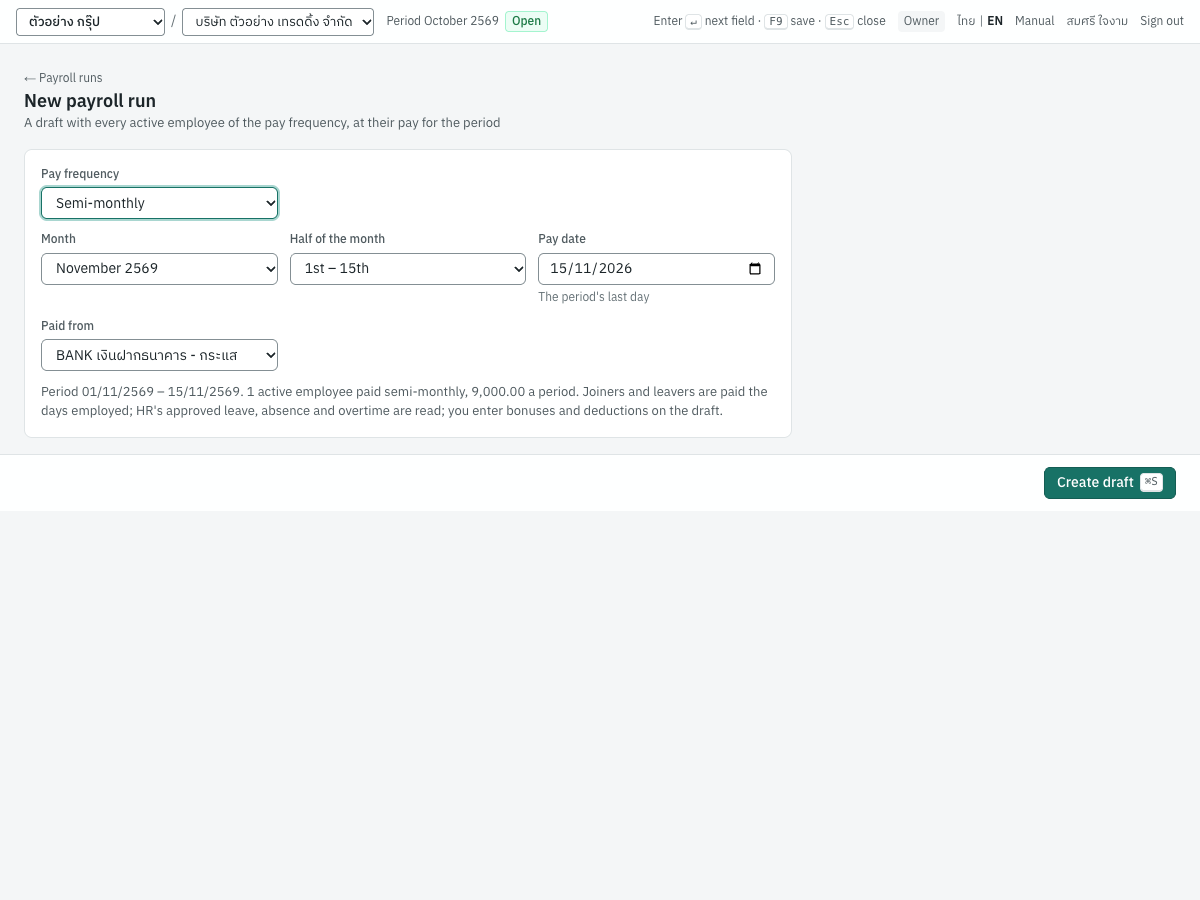1200x900 pixels.
Task: Click the New payroll run heading
Action: pos(90,101)
